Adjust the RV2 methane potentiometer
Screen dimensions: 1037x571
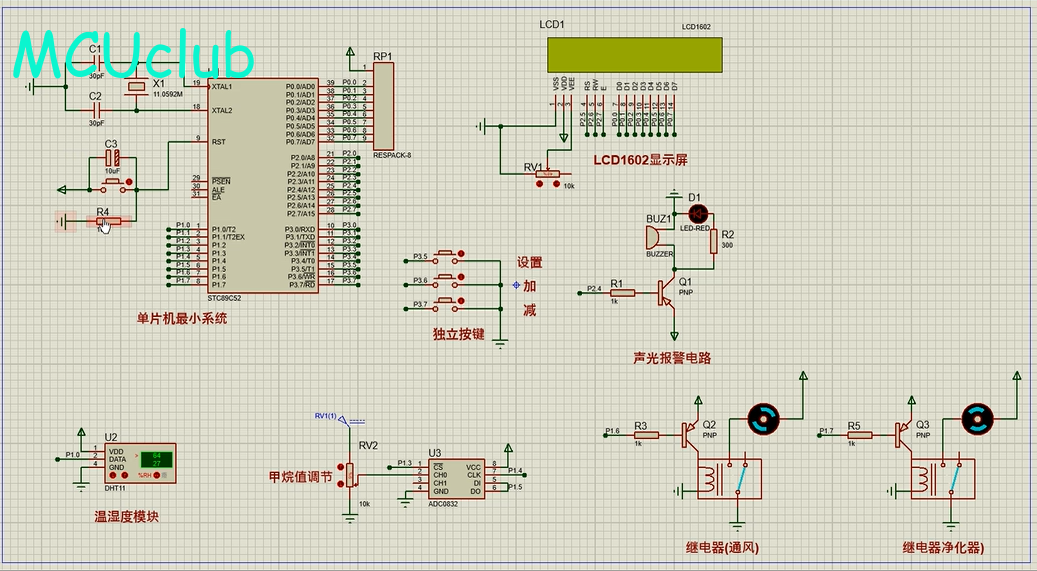349,475
